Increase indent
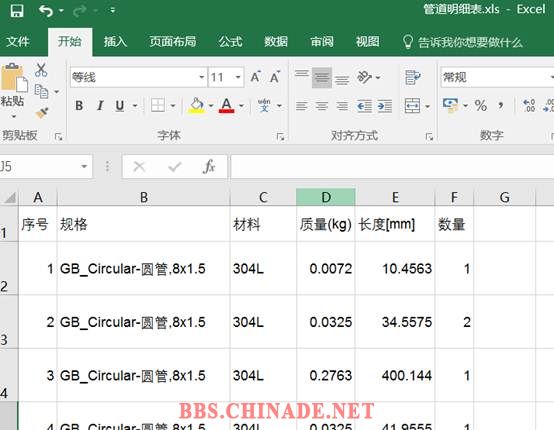 [x=385, y=106]
